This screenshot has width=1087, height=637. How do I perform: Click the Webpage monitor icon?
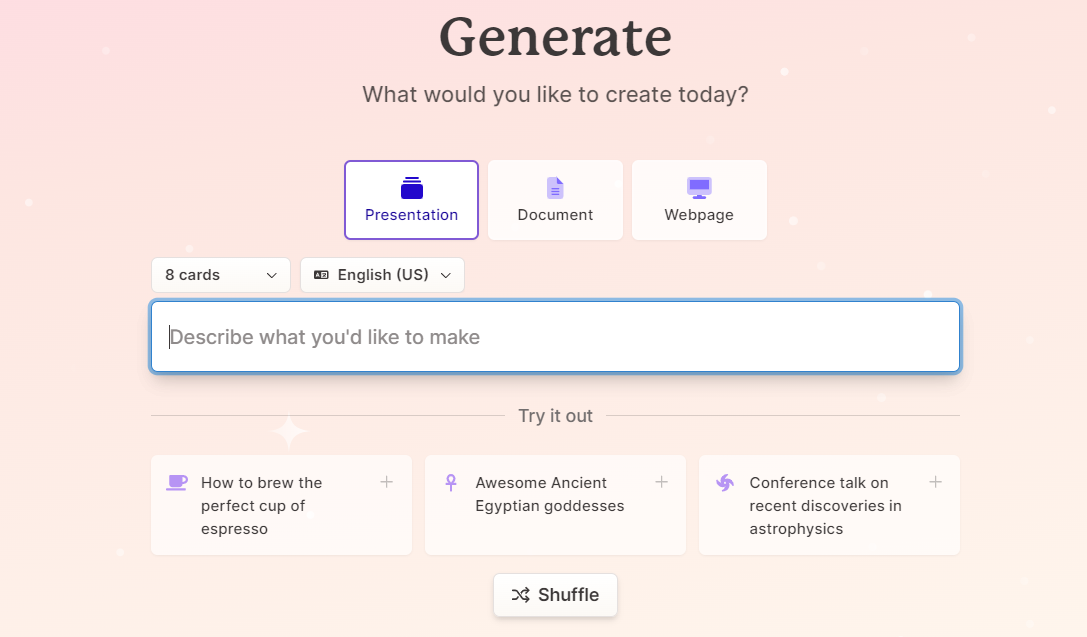pos(699,188)
